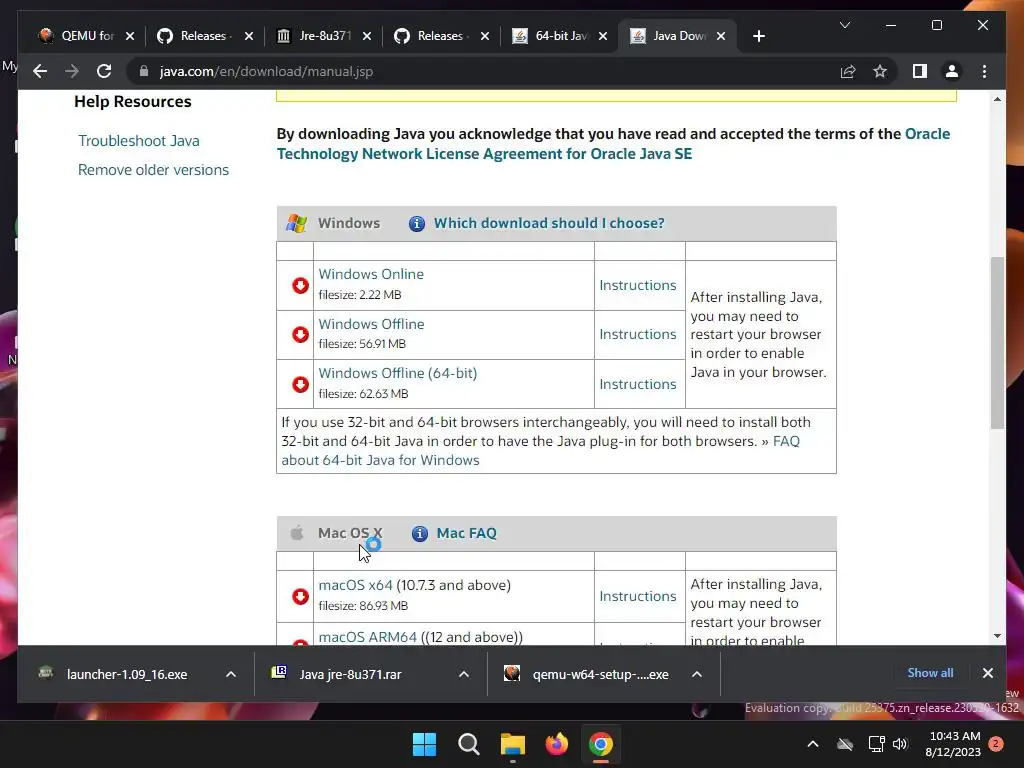
Task: Open the Chrome side panel icon
Action: click(920, 71)
